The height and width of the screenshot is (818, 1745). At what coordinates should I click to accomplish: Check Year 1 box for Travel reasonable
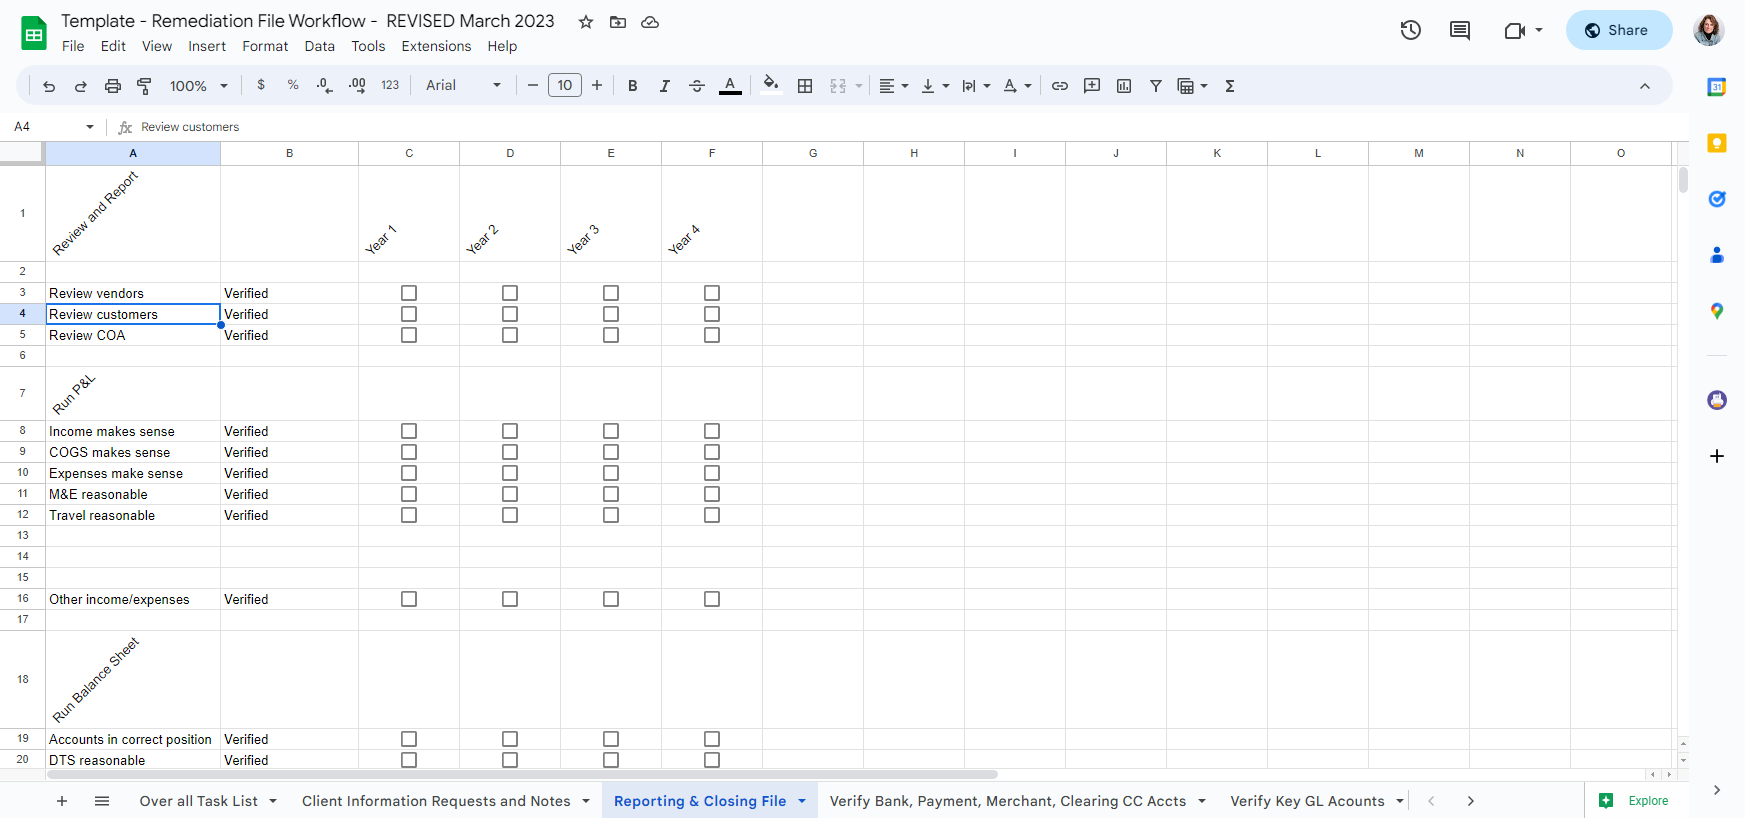[409, 515]
